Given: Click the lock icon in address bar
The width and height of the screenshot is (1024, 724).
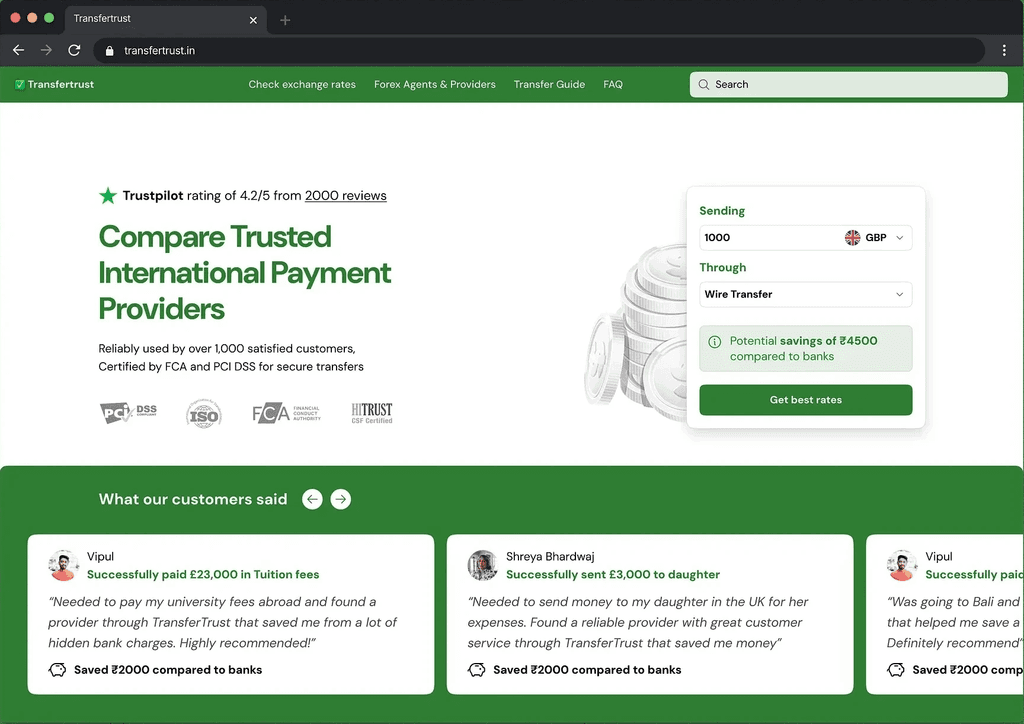Looking at the screenshot, I should [x=110, y=51].
